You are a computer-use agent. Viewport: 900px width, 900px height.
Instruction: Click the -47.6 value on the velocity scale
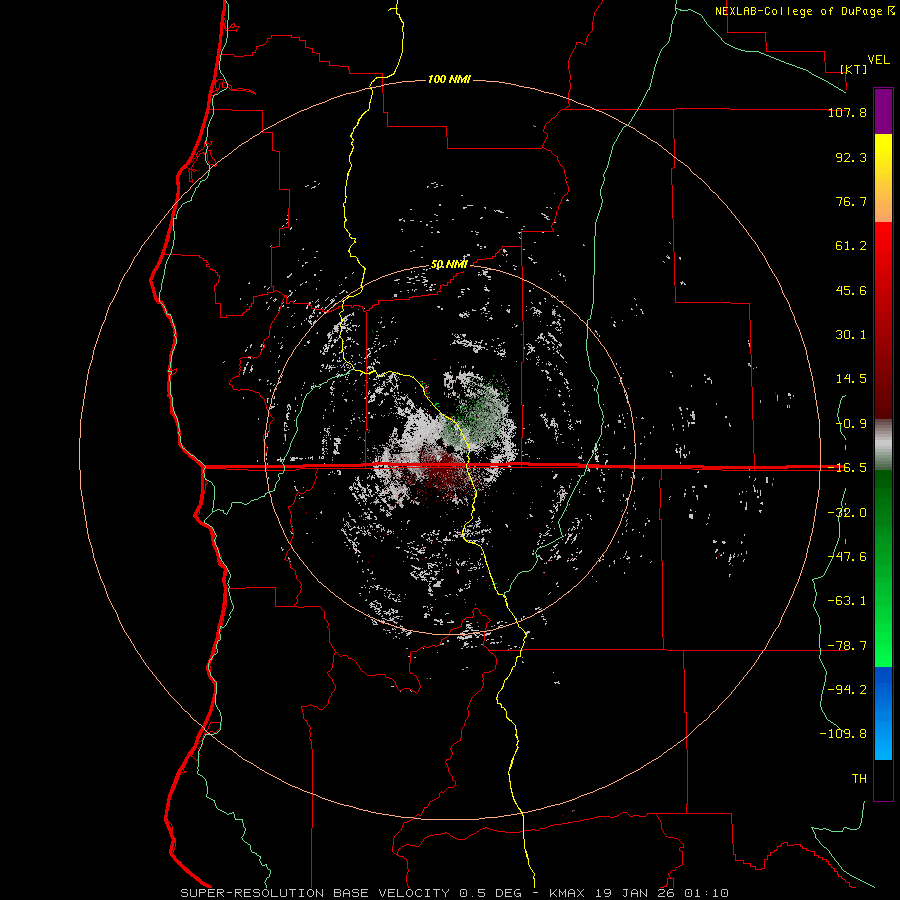point(847,557)
